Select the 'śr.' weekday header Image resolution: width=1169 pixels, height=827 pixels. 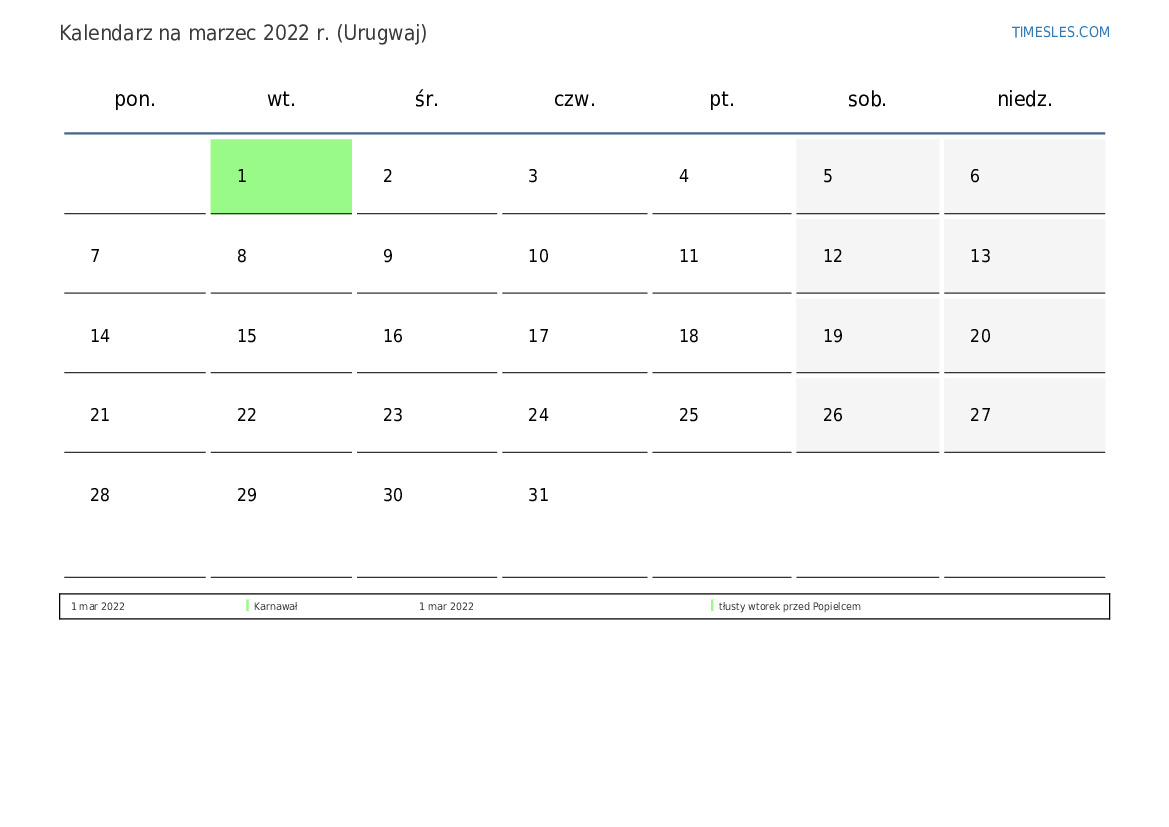point(426,99)
